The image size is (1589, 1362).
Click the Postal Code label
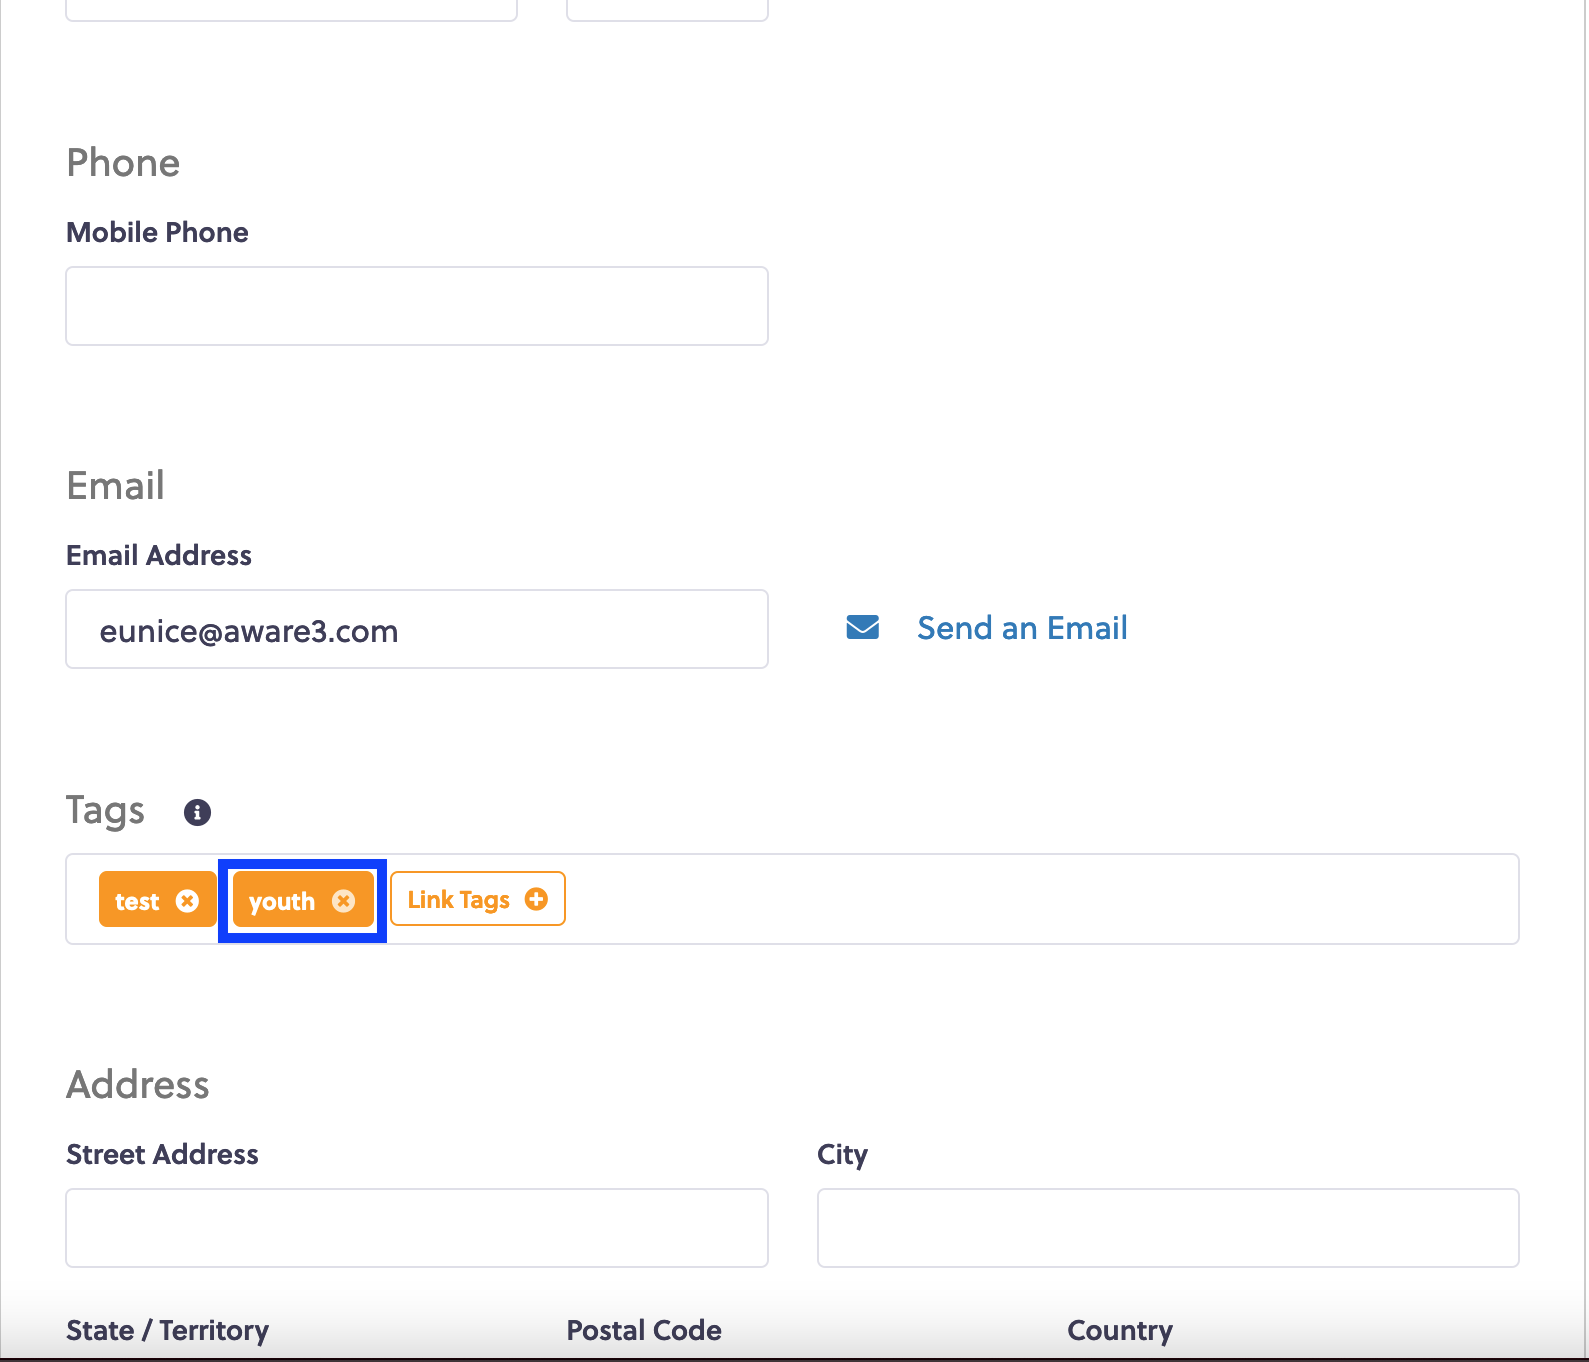[x=644, y=1330]
